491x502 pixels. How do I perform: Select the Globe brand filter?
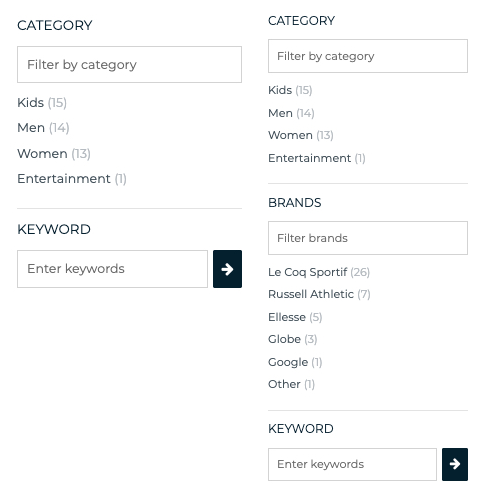[x=293, y=339]
